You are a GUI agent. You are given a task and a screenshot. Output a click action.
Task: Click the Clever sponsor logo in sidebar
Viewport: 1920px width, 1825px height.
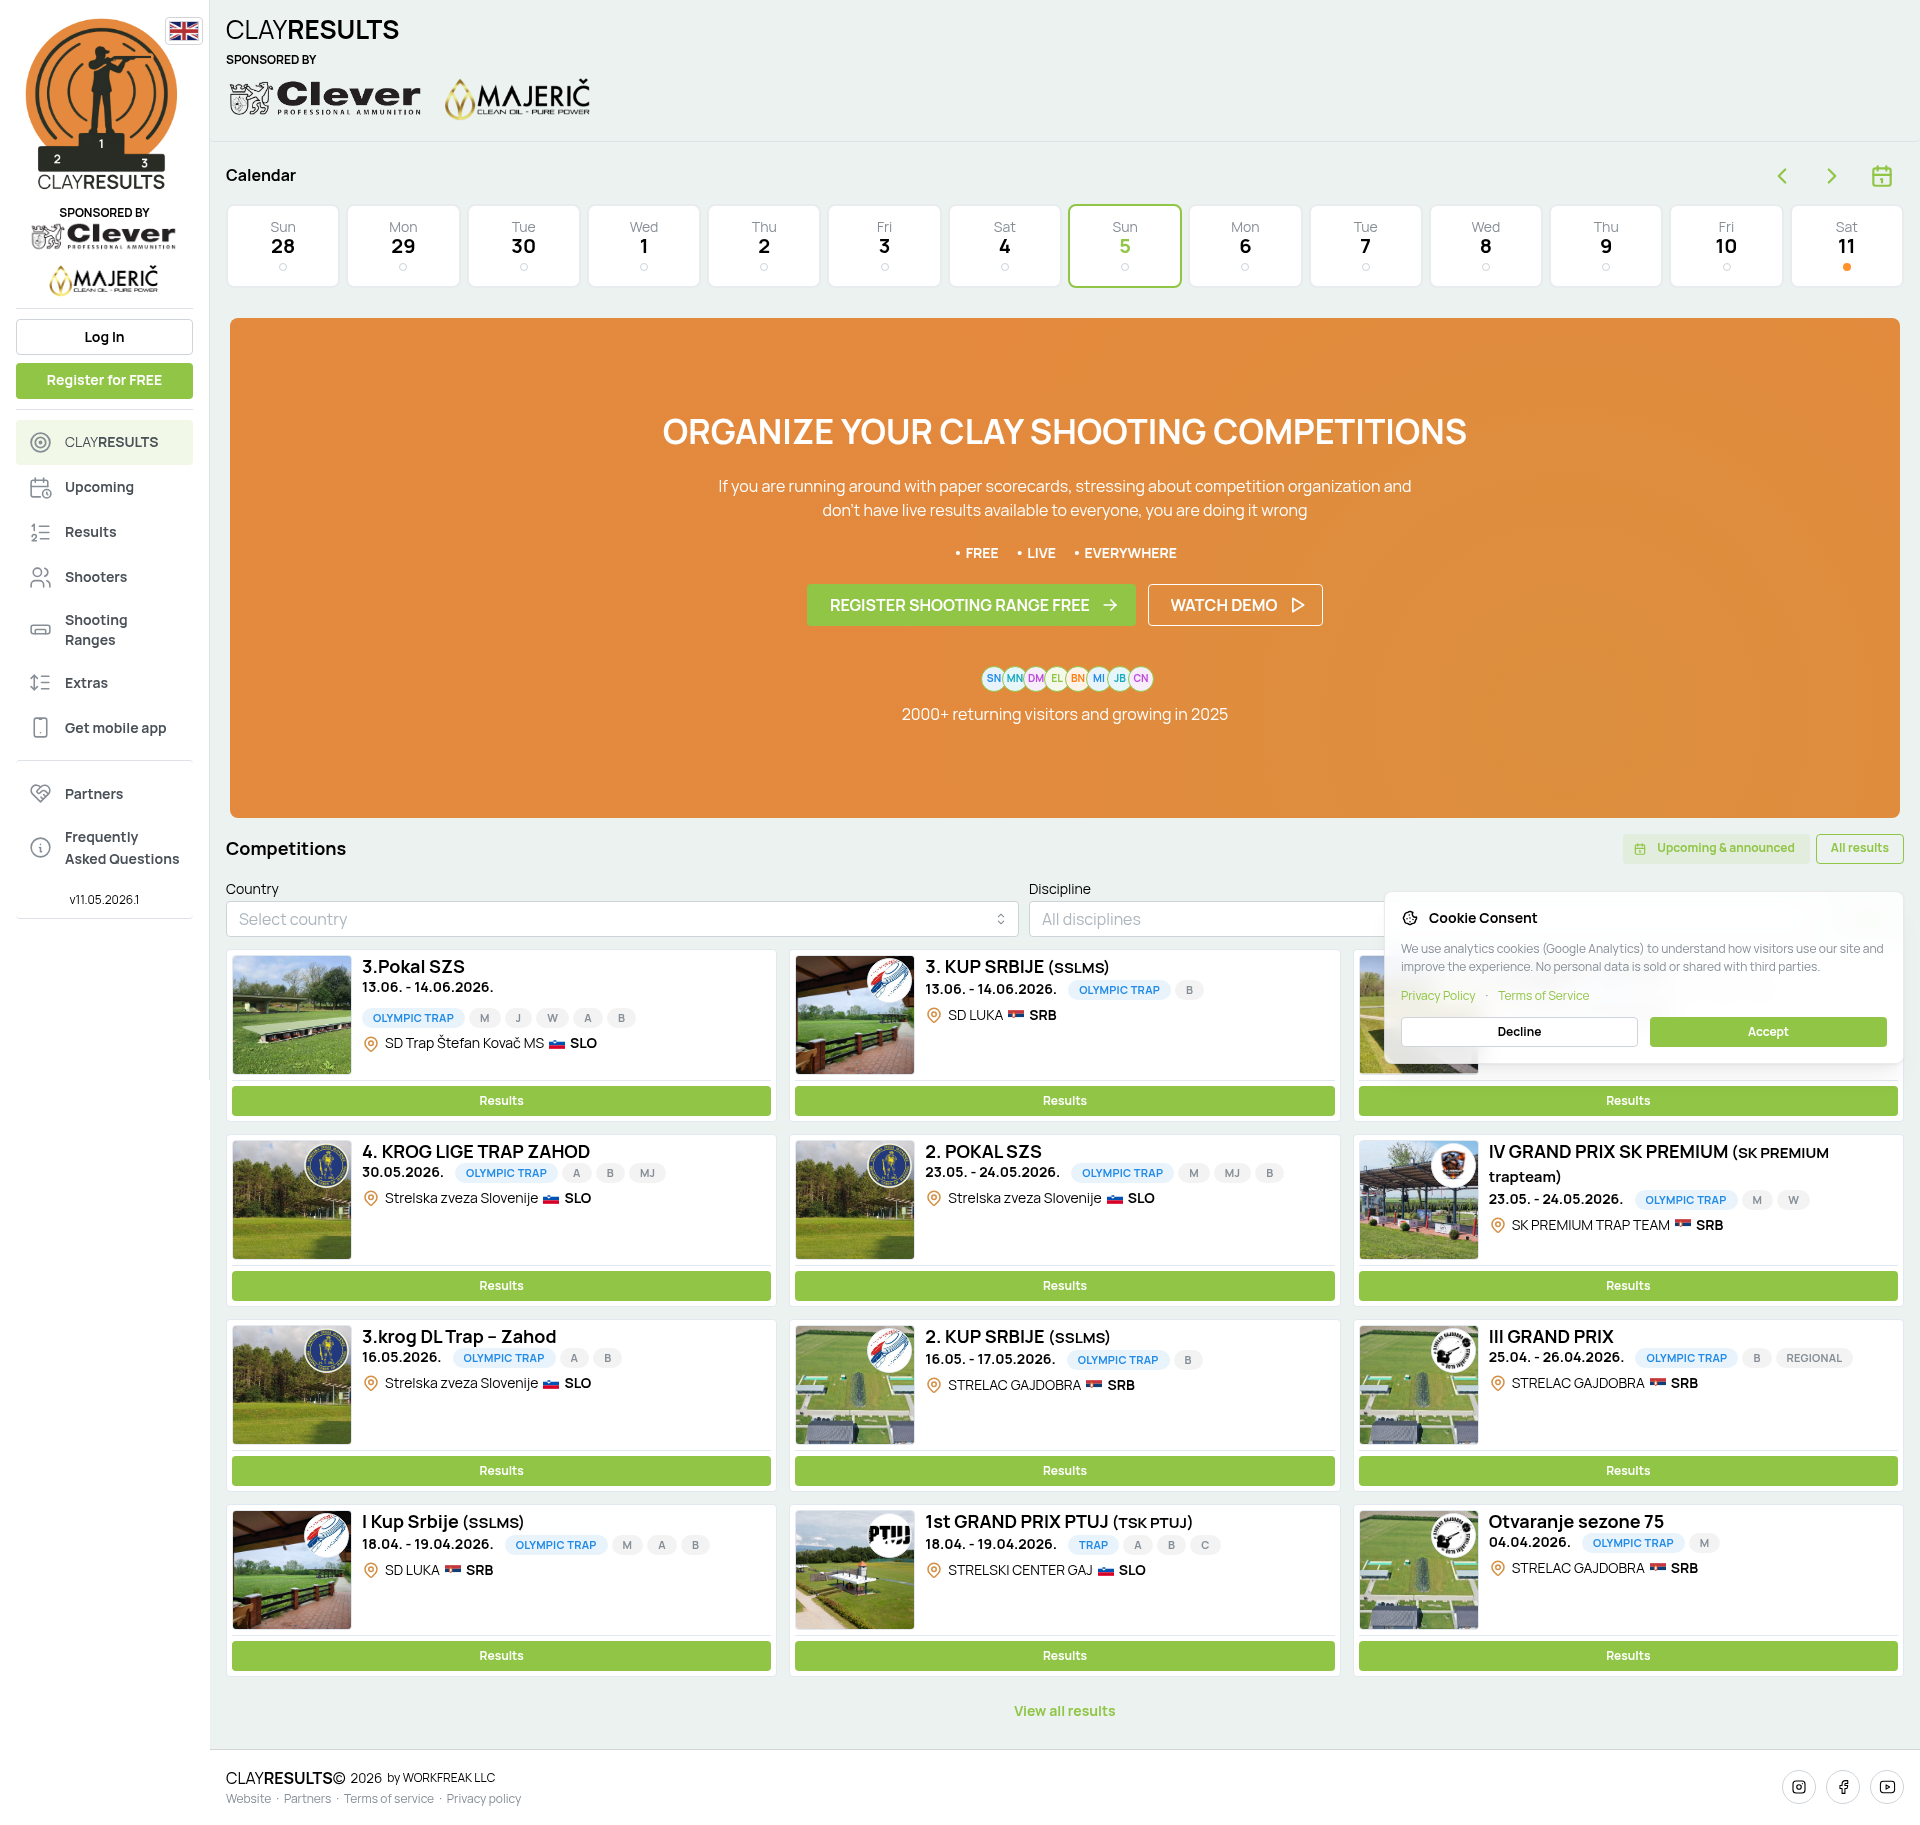click(x=104, y=236)
